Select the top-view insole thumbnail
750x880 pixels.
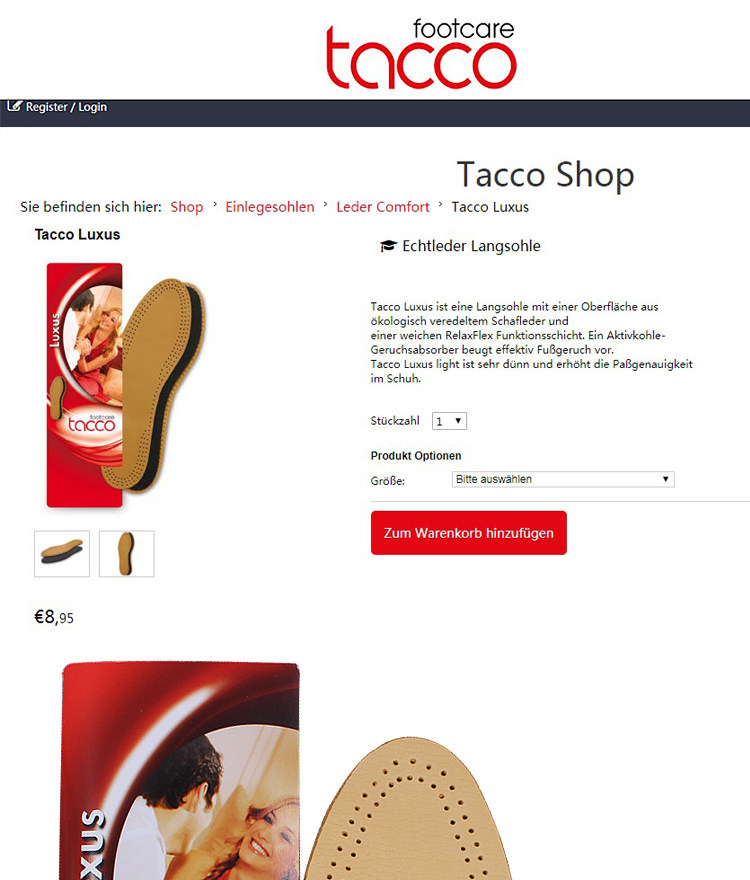[x=127, y=554]
